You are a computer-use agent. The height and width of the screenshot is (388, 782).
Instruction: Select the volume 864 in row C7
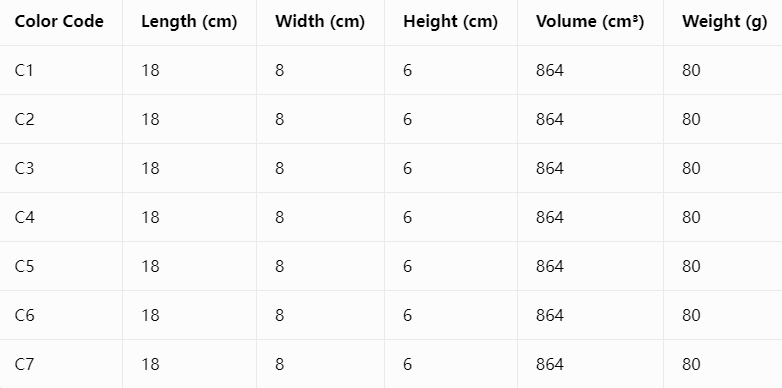click(550, 364)
